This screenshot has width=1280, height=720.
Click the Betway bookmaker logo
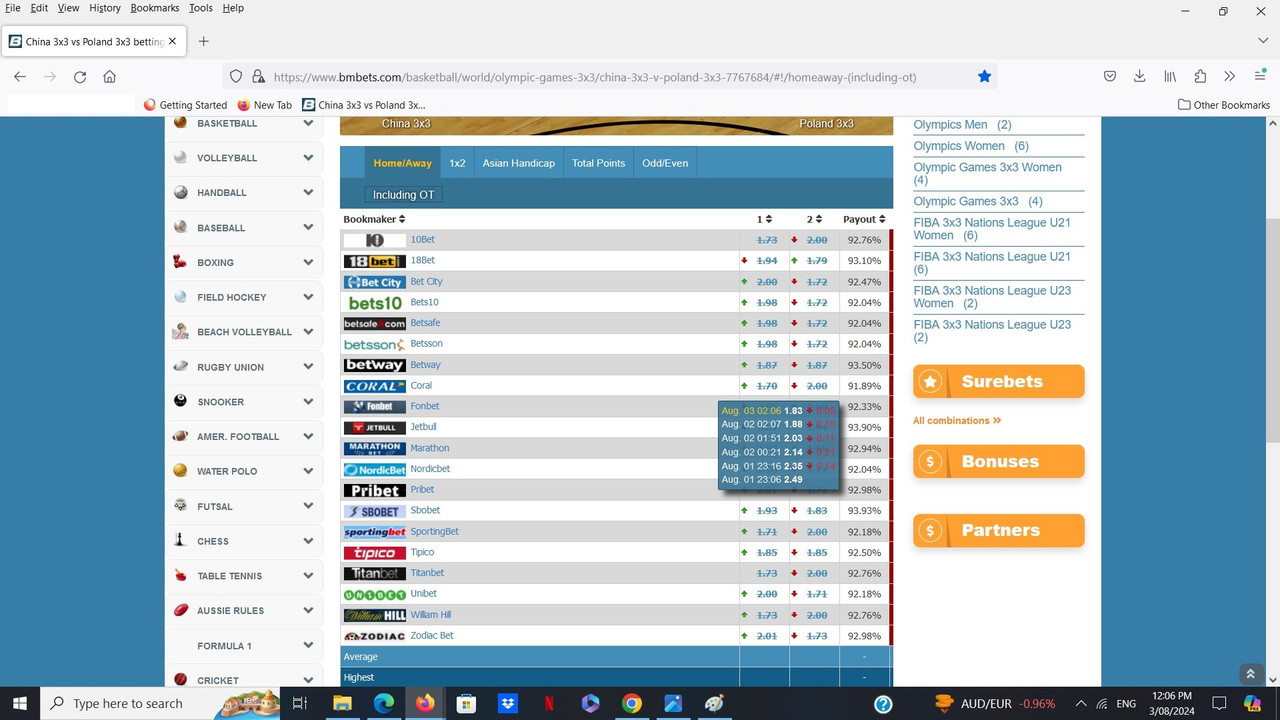point(375,365)
